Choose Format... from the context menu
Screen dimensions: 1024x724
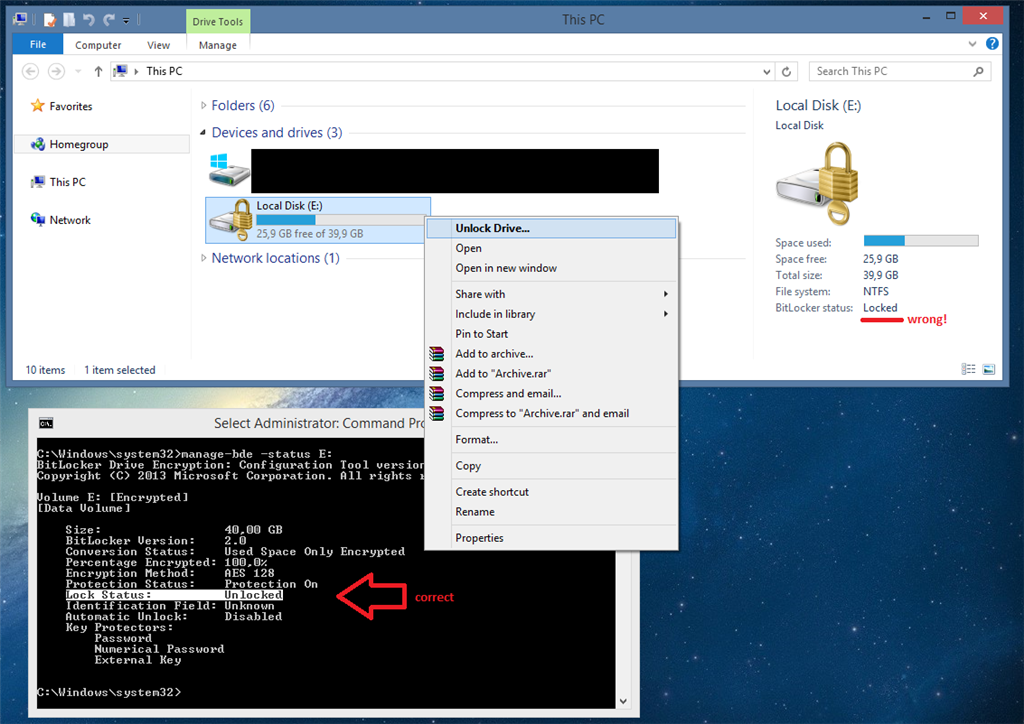pos(551,439)
